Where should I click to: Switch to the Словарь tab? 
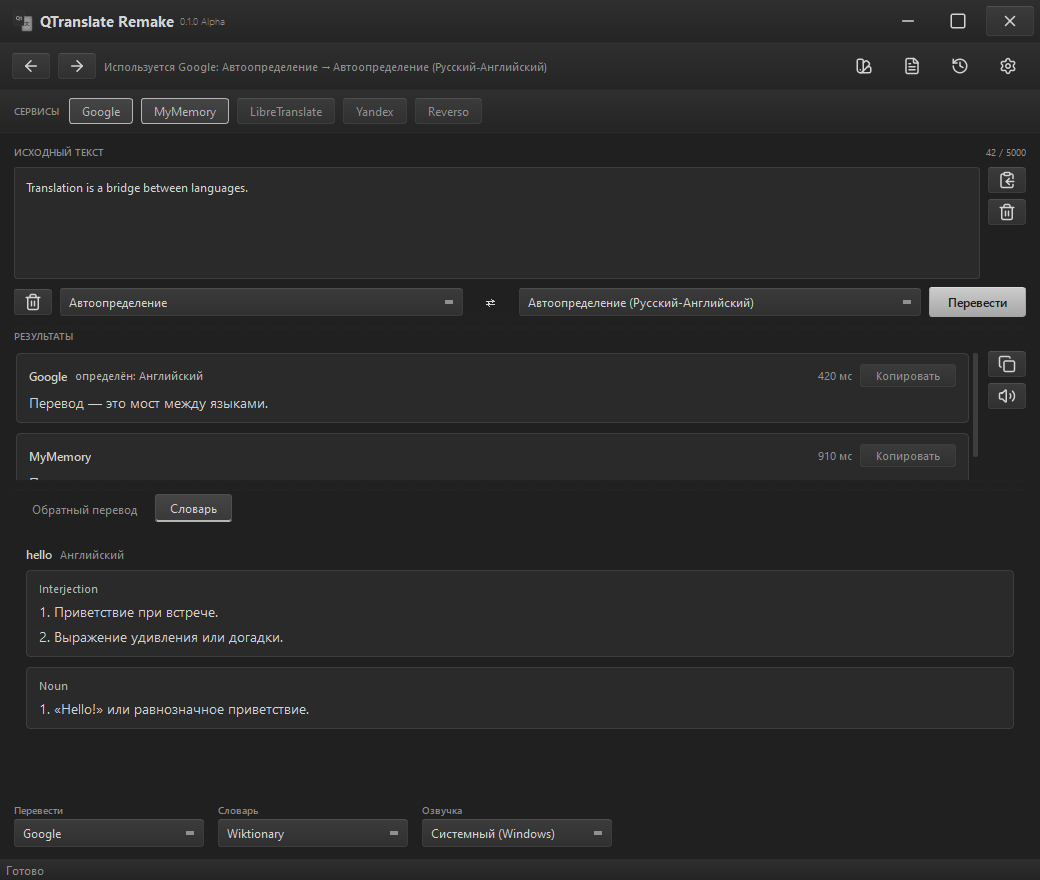(x=194, y=509)
